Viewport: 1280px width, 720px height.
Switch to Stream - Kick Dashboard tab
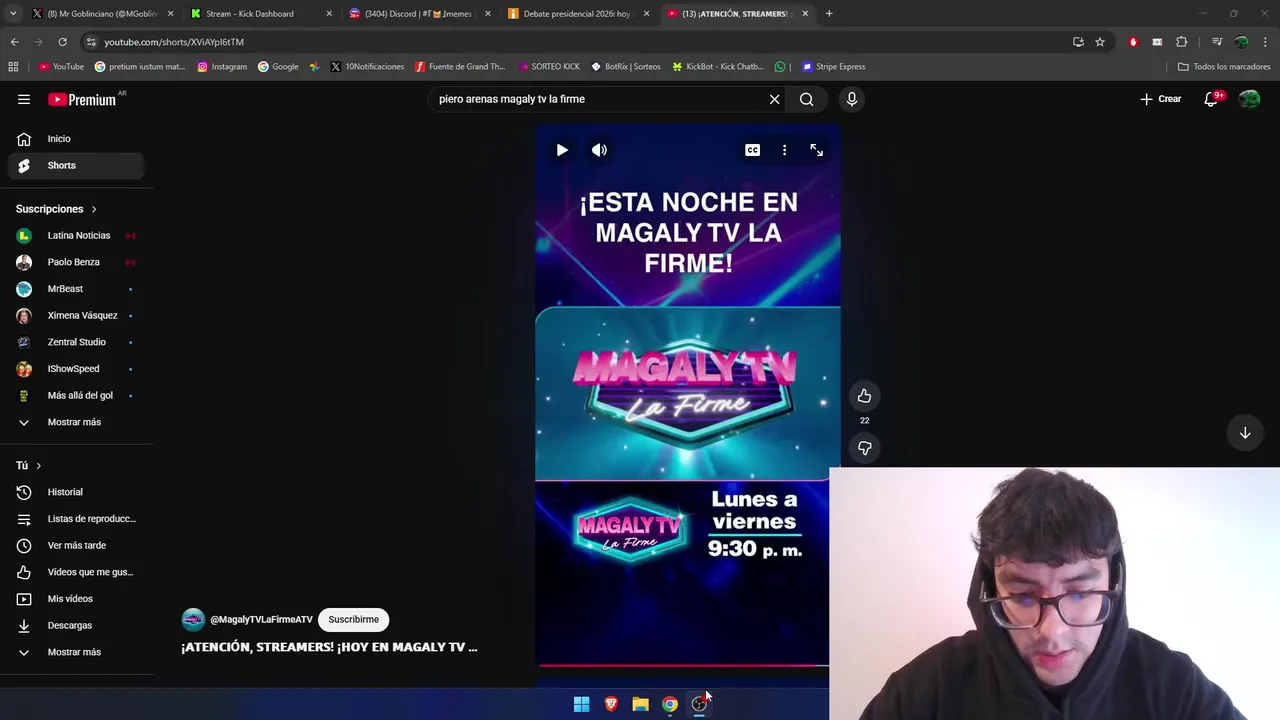[260, 14]
